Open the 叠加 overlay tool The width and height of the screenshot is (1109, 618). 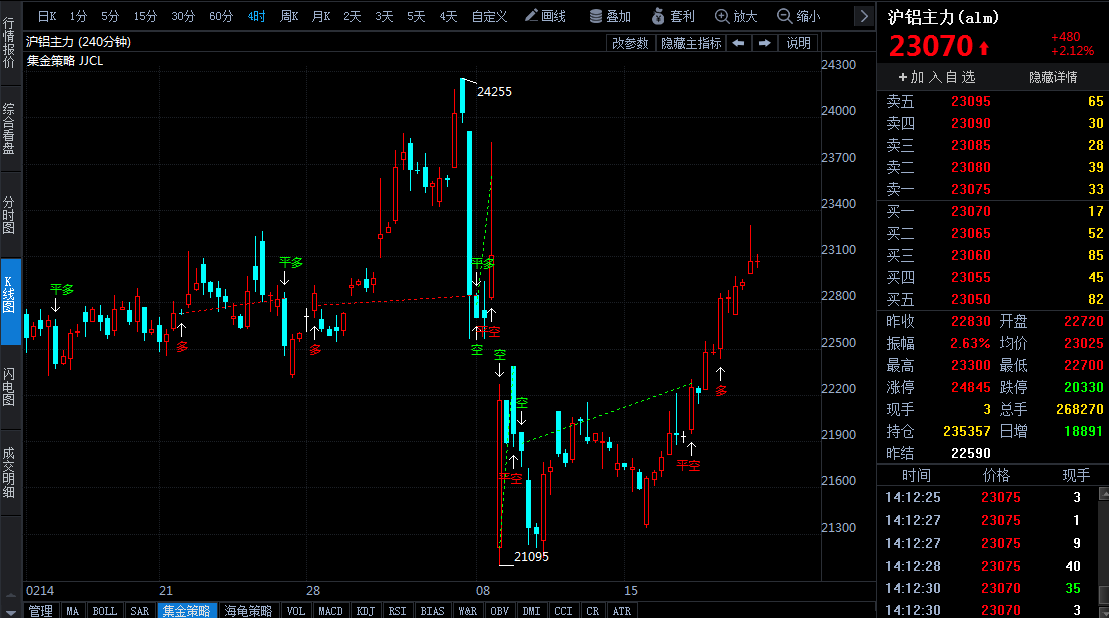610,16
